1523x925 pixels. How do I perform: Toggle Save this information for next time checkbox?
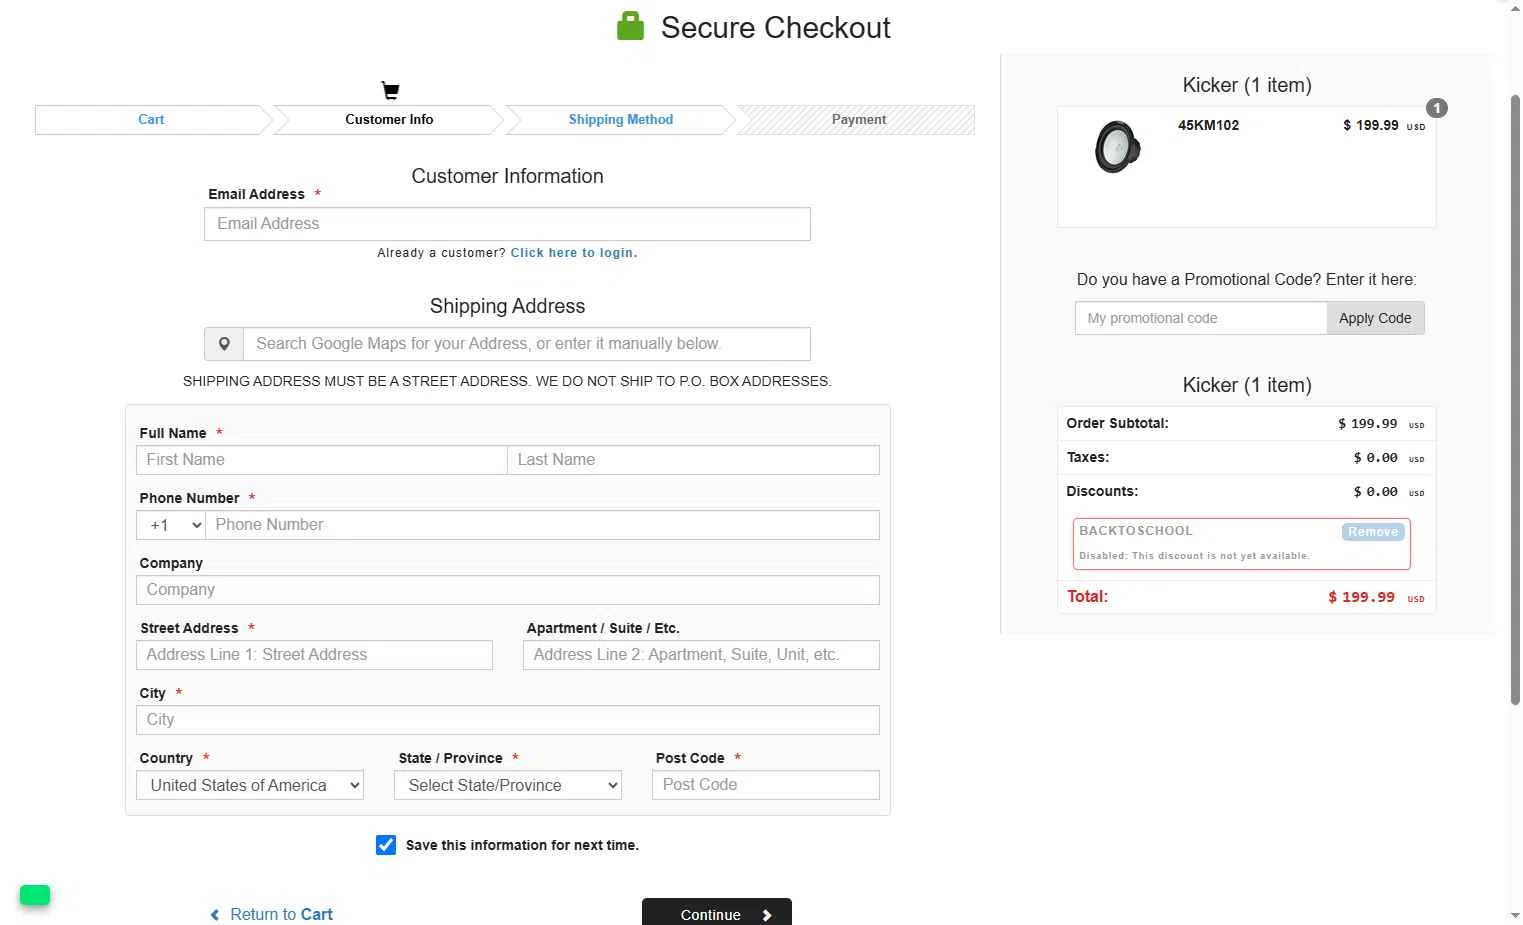click(386, 845)
